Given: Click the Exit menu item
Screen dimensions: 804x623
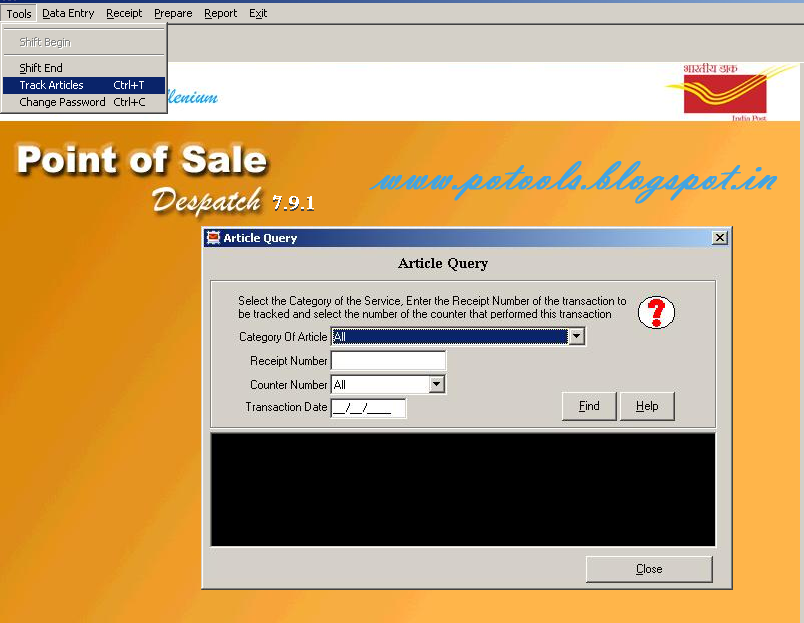Looking at the screenshot, I should (x=258, y=13).
